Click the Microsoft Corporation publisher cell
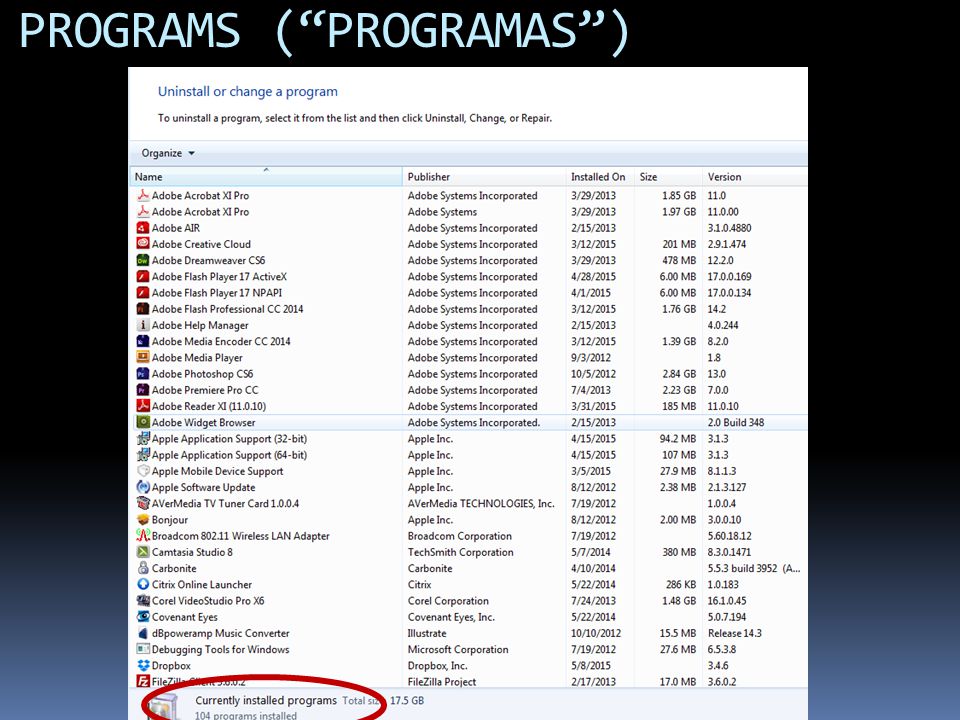Screen dimensions: 960x720 (458, 650)
